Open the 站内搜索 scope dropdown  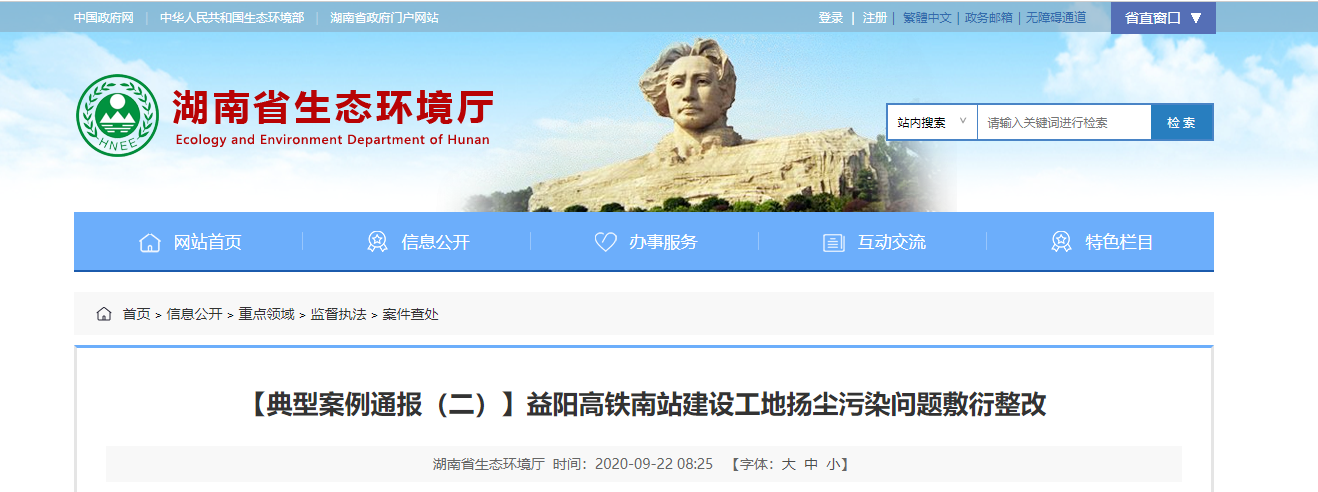(931, 122)
